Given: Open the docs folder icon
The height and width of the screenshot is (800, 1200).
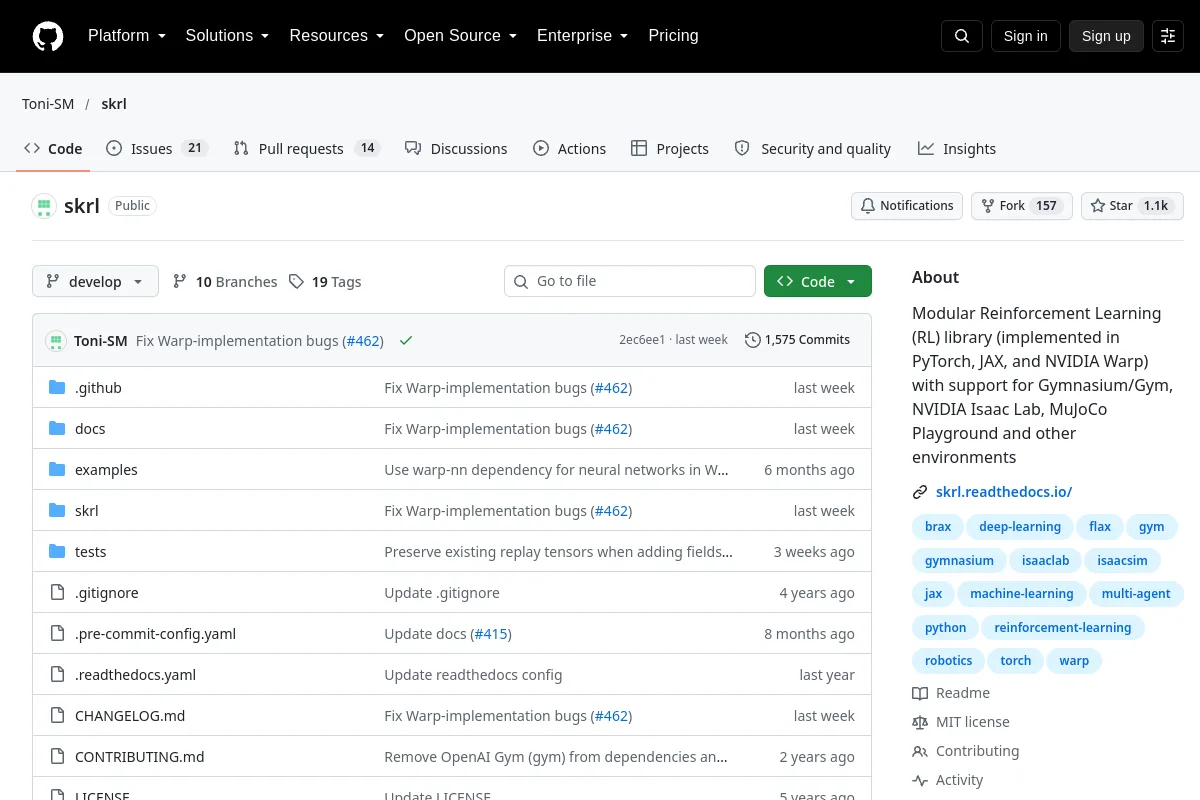Looking at the screenshot, I should pos(57,428).
